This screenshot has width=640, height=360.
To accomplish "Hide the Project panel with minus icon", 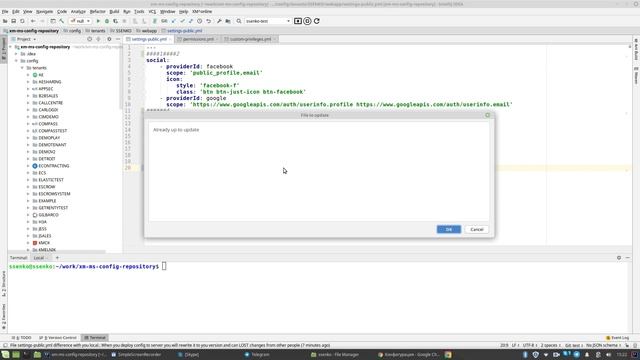I will [118, 39].
